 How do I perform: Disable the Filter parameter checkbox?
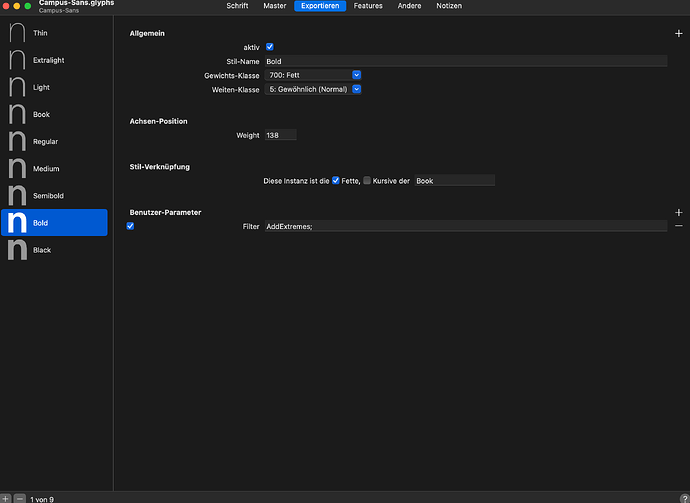click(x=131, y=226)
